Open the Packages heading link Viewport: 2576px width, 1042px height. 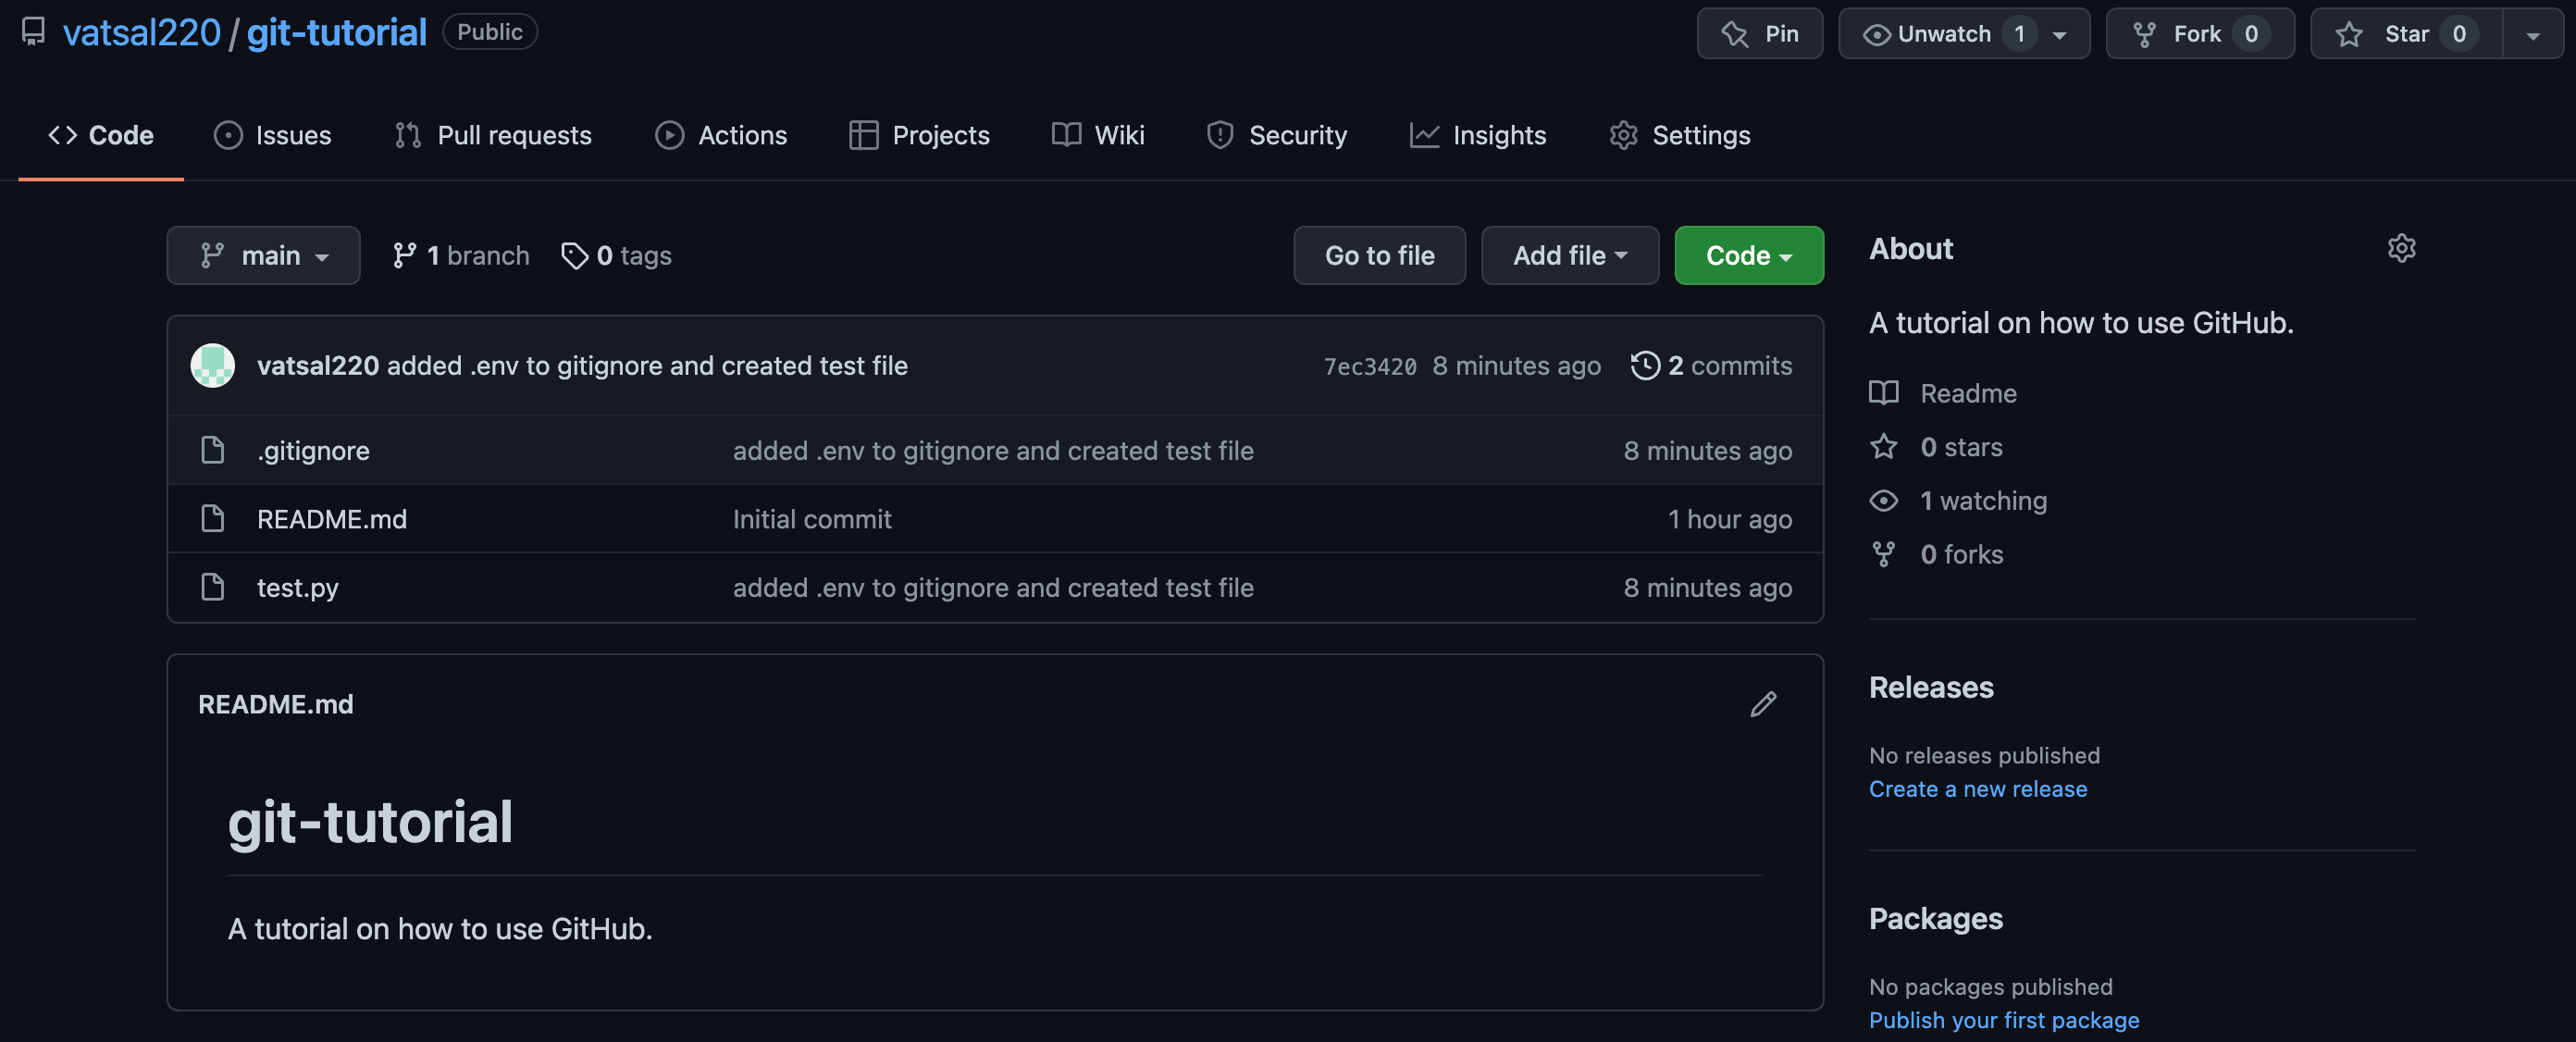pos(1935,918)
